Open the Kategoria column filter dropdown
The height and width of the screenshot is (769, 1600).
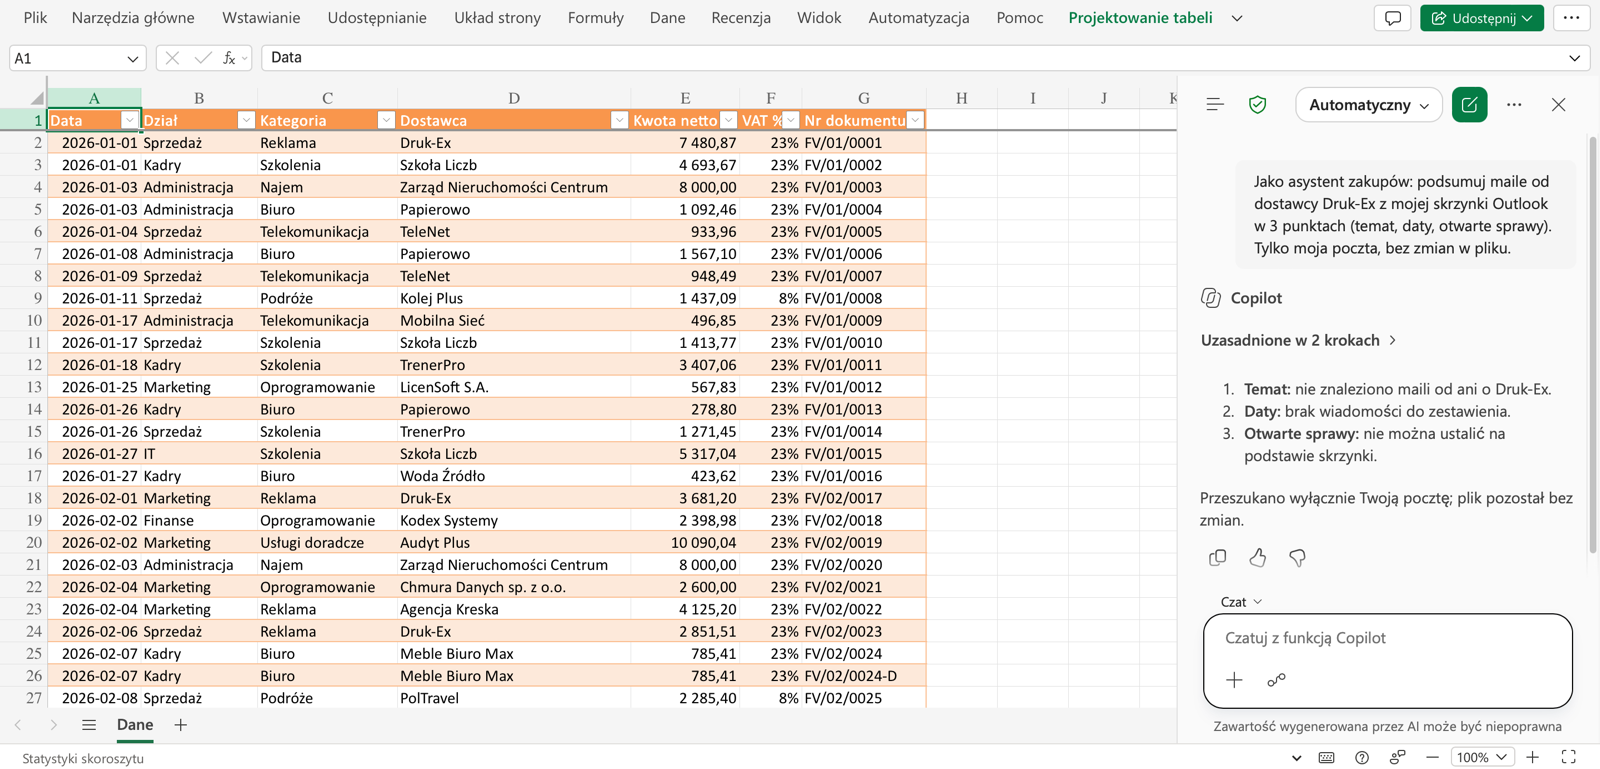point(386,120)
